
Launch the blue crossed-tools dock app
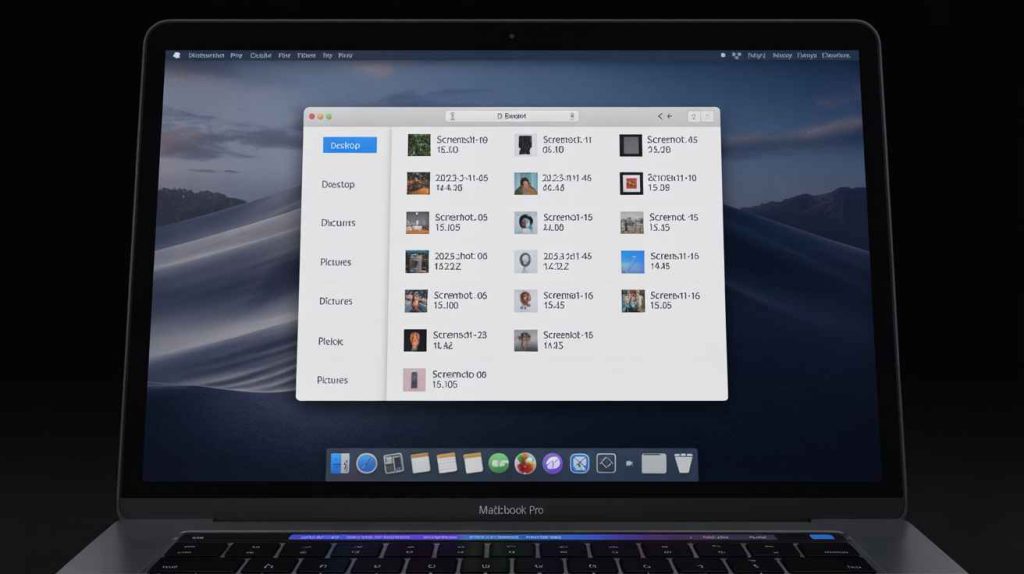pos(579,464)
